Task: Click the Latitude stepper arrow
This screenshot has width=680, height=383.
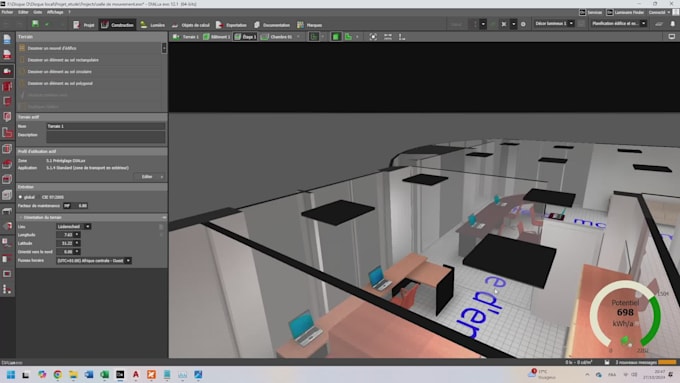Action: 77,243
